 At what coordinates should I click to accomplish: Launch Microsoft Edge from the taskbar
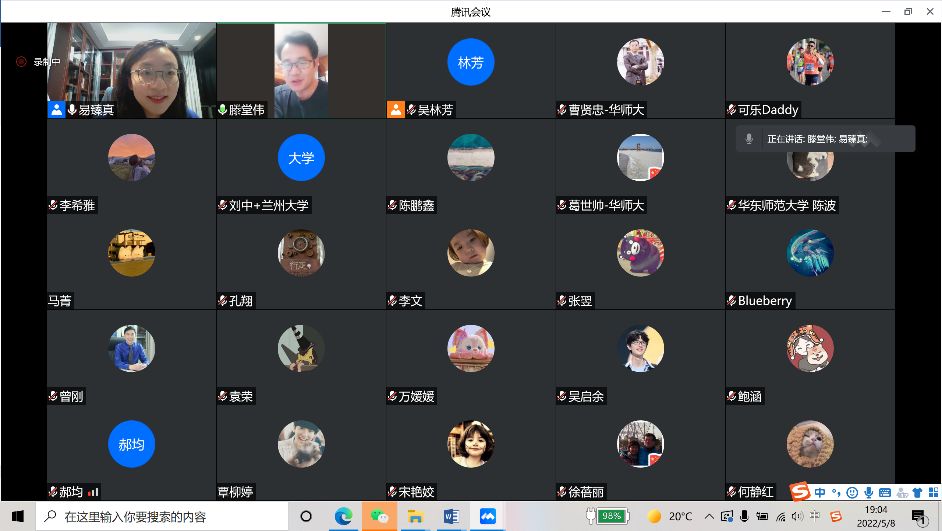344,516
